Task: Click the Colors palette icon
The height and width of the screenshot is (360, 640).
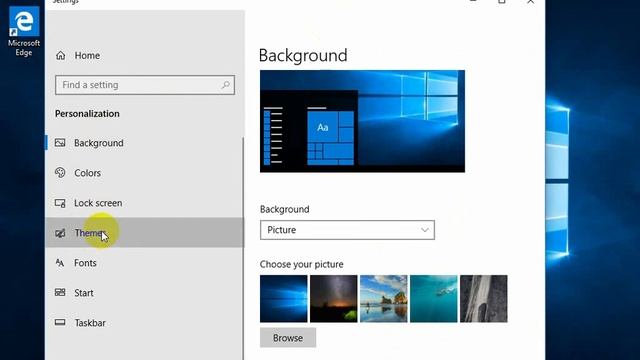Action: pyautogui.click(x=60, y=173)
